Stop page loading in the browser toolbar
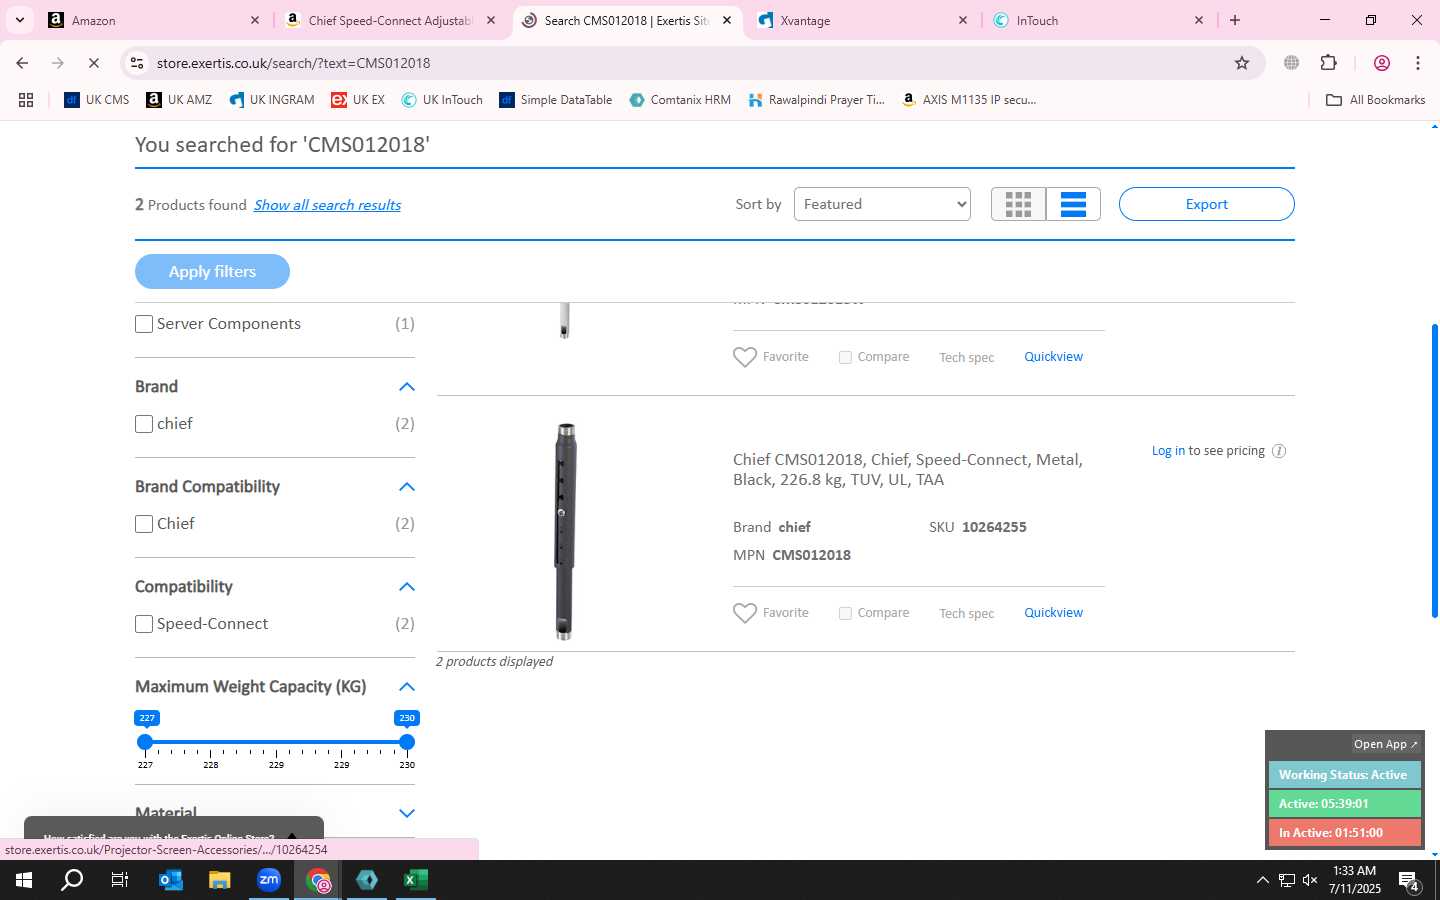Screen dimensions: 1440x900 point(93,63)
